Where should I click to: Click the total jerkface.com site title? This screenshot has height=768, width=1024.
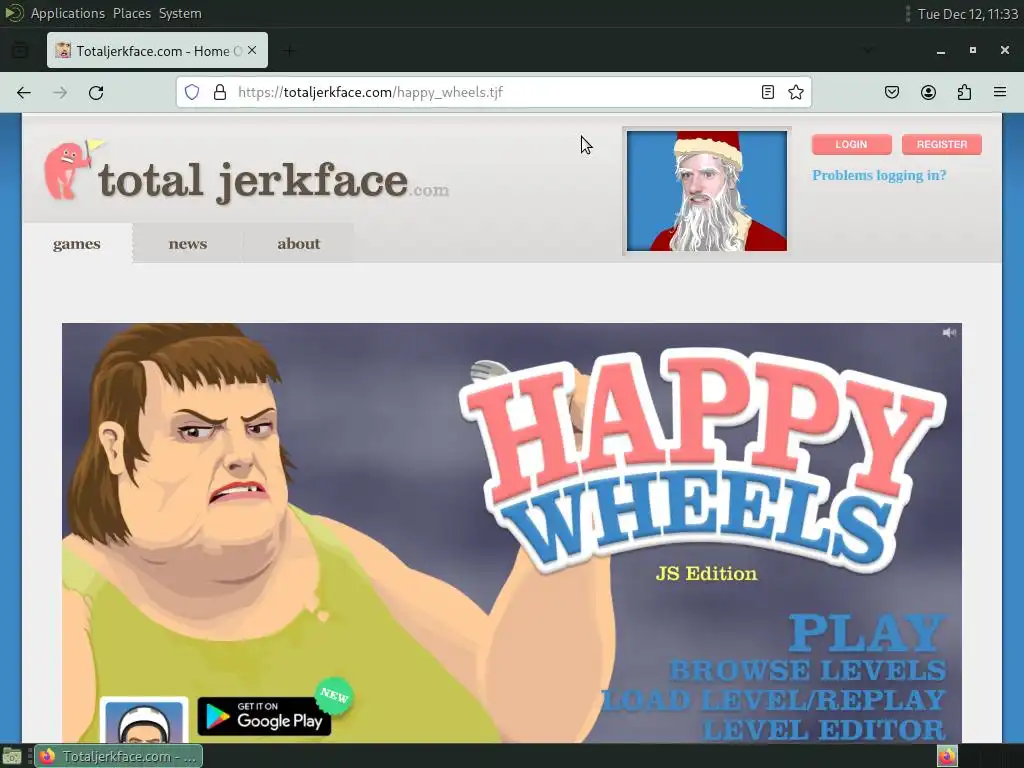(274, 181)
